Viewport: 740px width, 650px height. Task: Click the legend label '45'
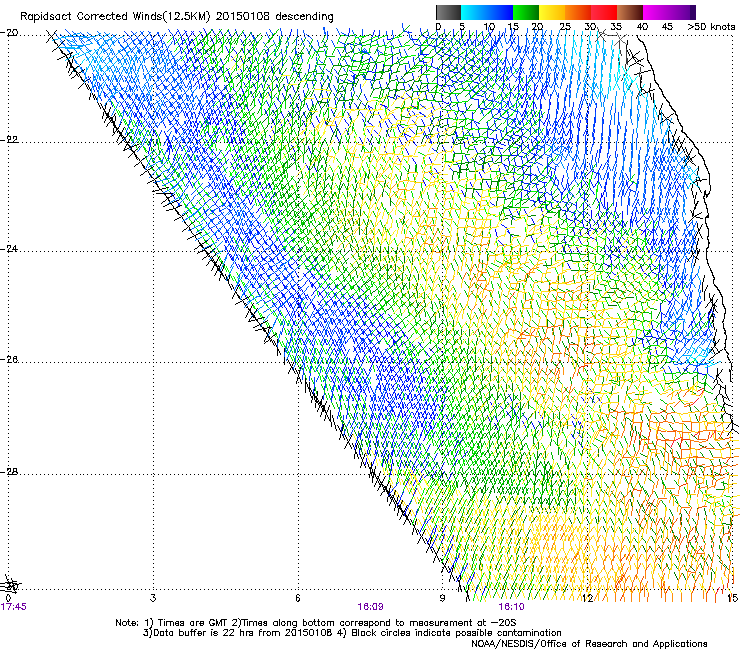tap(667, 27)
